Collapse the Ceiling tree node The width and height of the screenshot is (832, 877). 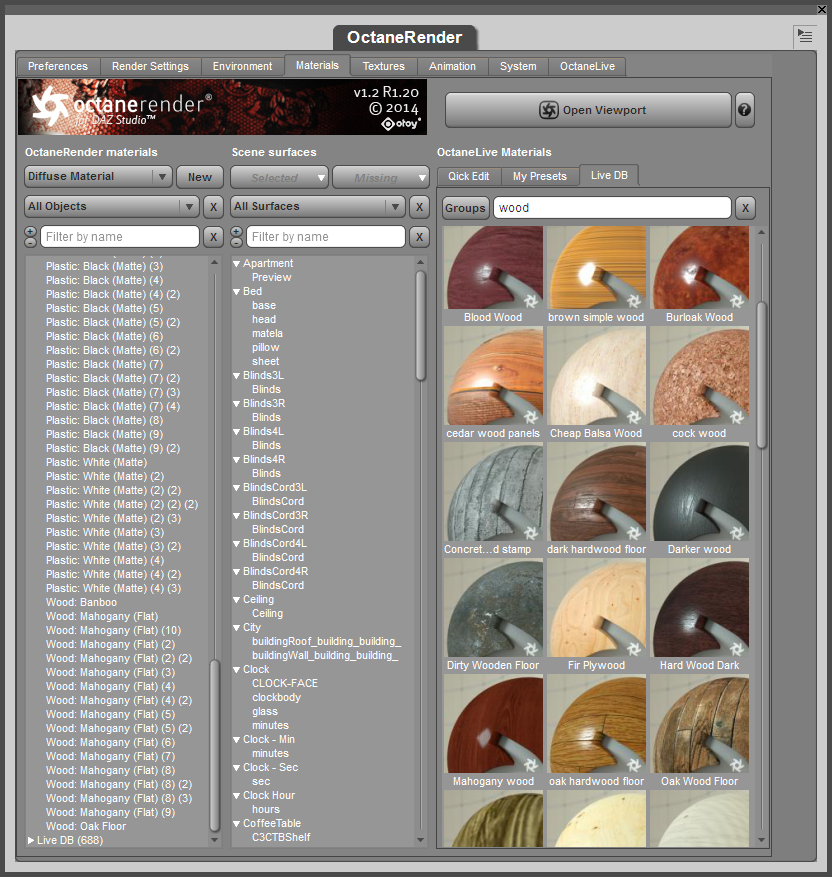pos(237,600)
